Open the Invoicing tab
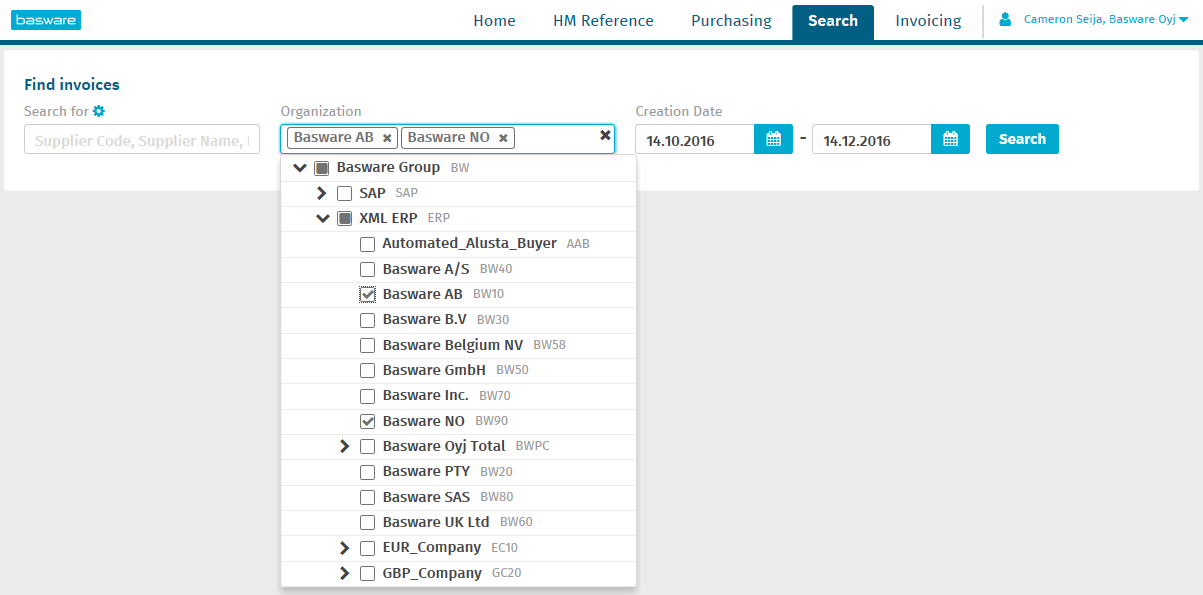The width and height of the screenshot is (1203, 595). coord(928,21)
